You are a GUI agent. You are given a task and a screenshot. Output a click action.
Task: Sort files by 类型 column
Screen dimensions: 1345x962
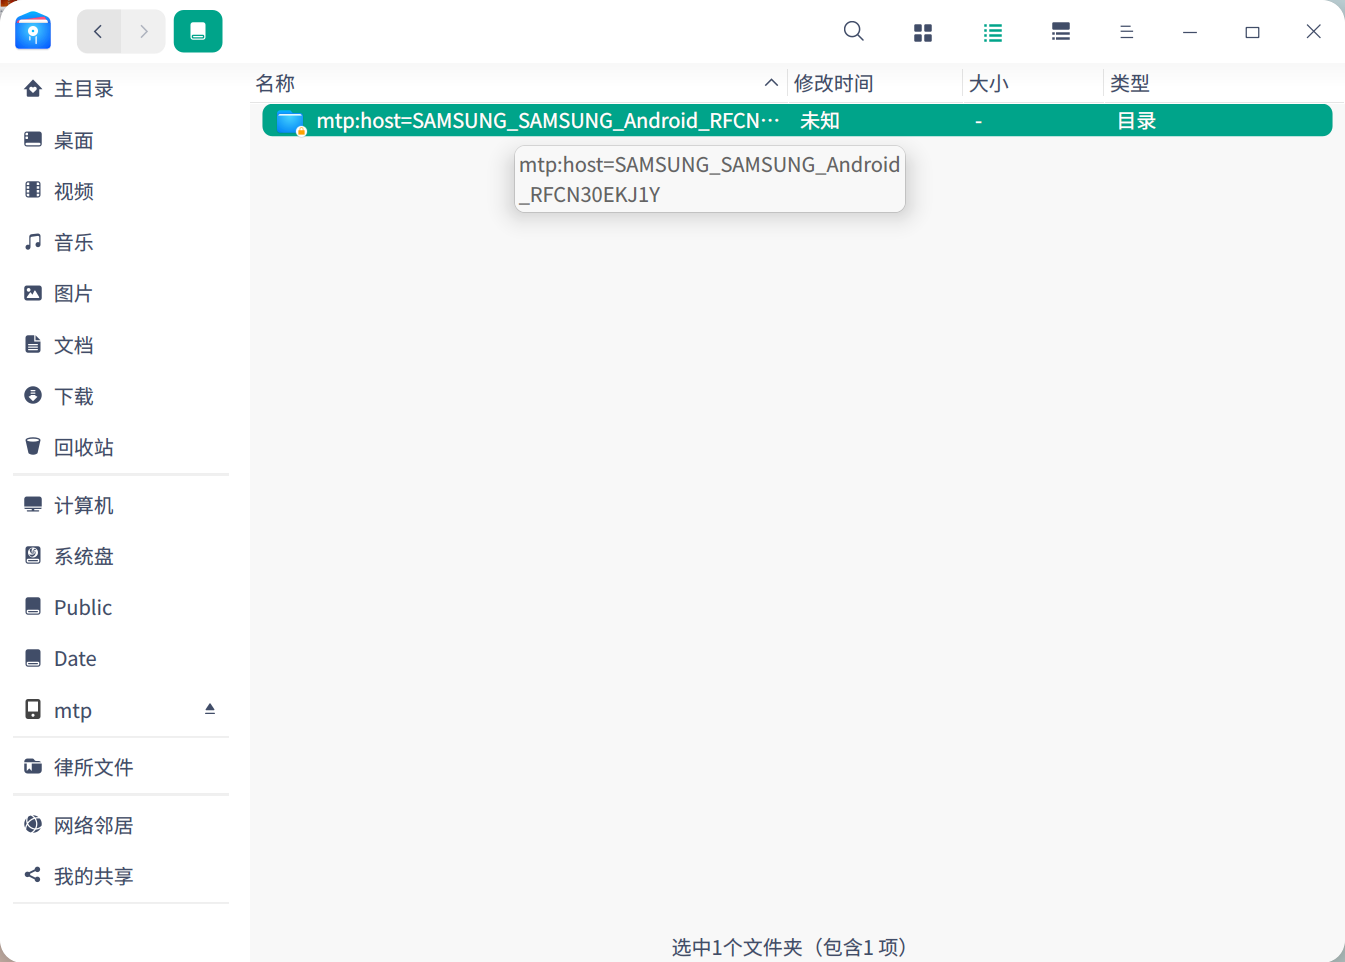point(1129,84)
